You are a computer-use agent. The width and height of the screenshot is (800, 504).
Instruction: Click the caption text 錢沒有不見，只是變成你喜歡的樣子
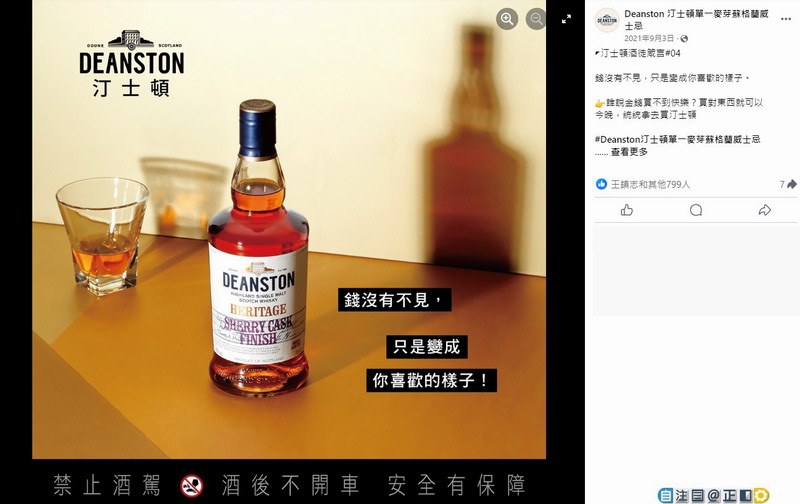(672, 78)
